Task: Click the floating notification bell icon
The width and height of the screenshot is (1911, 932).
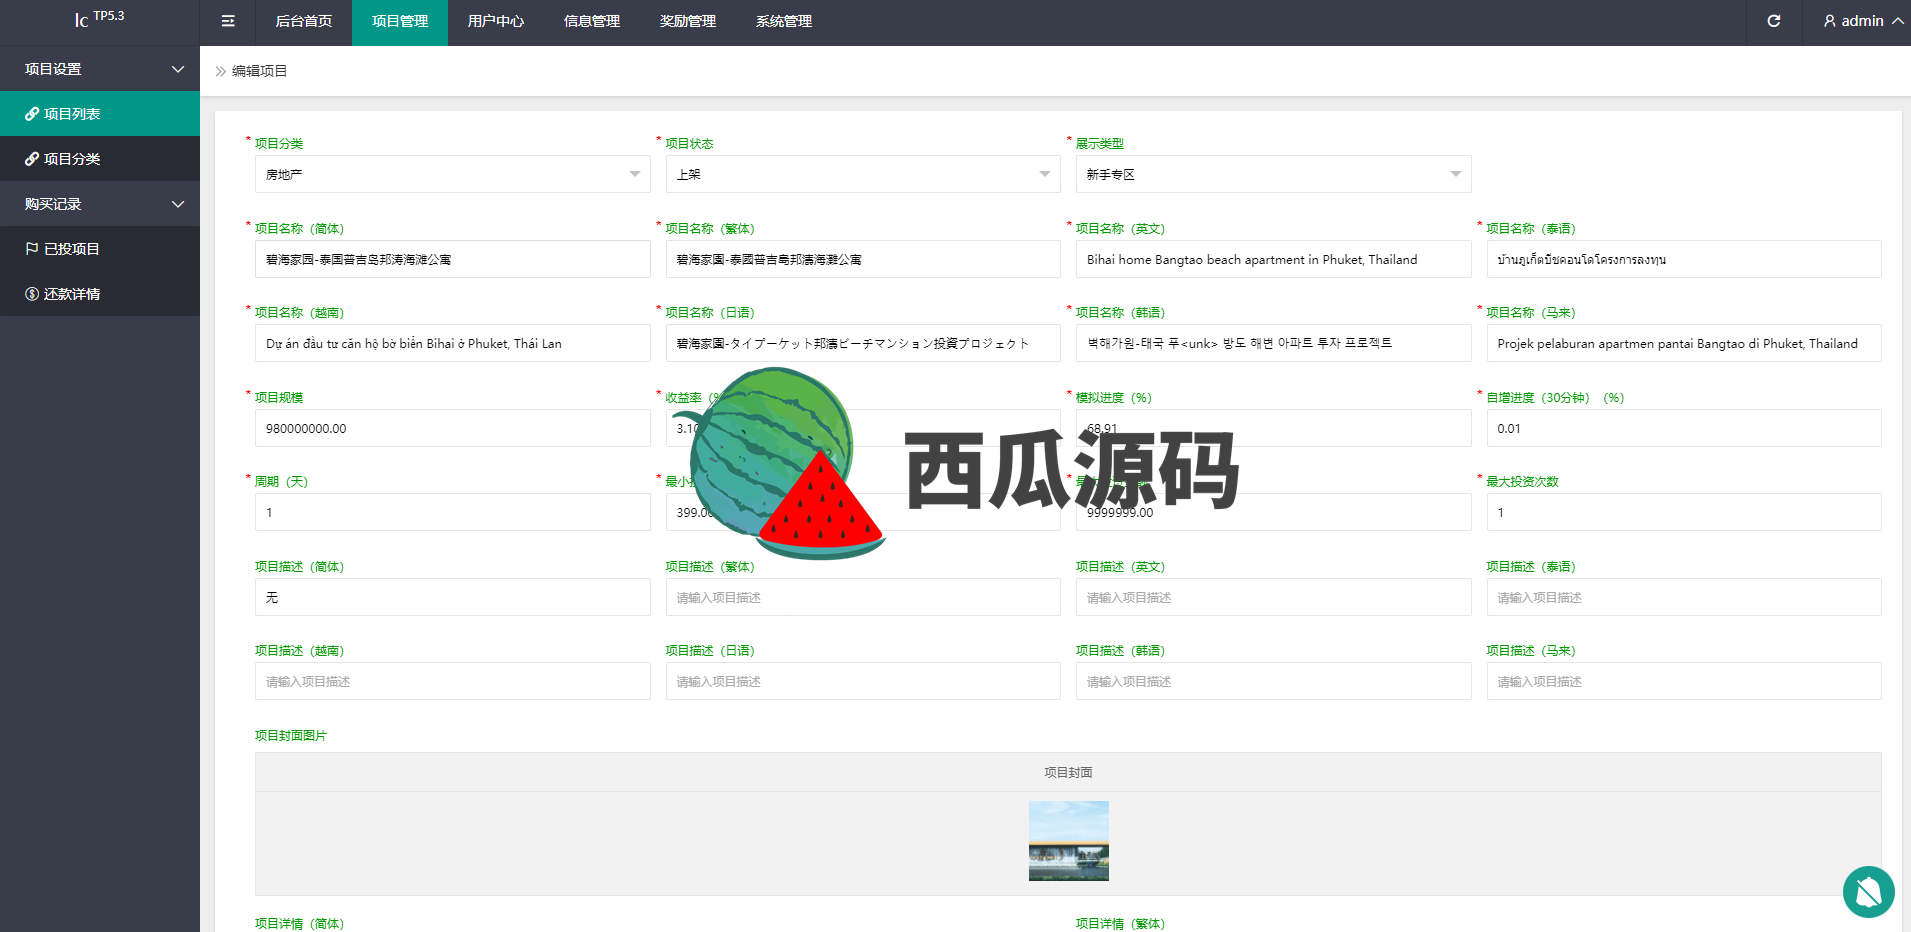Action: [x=1868, y=892]
